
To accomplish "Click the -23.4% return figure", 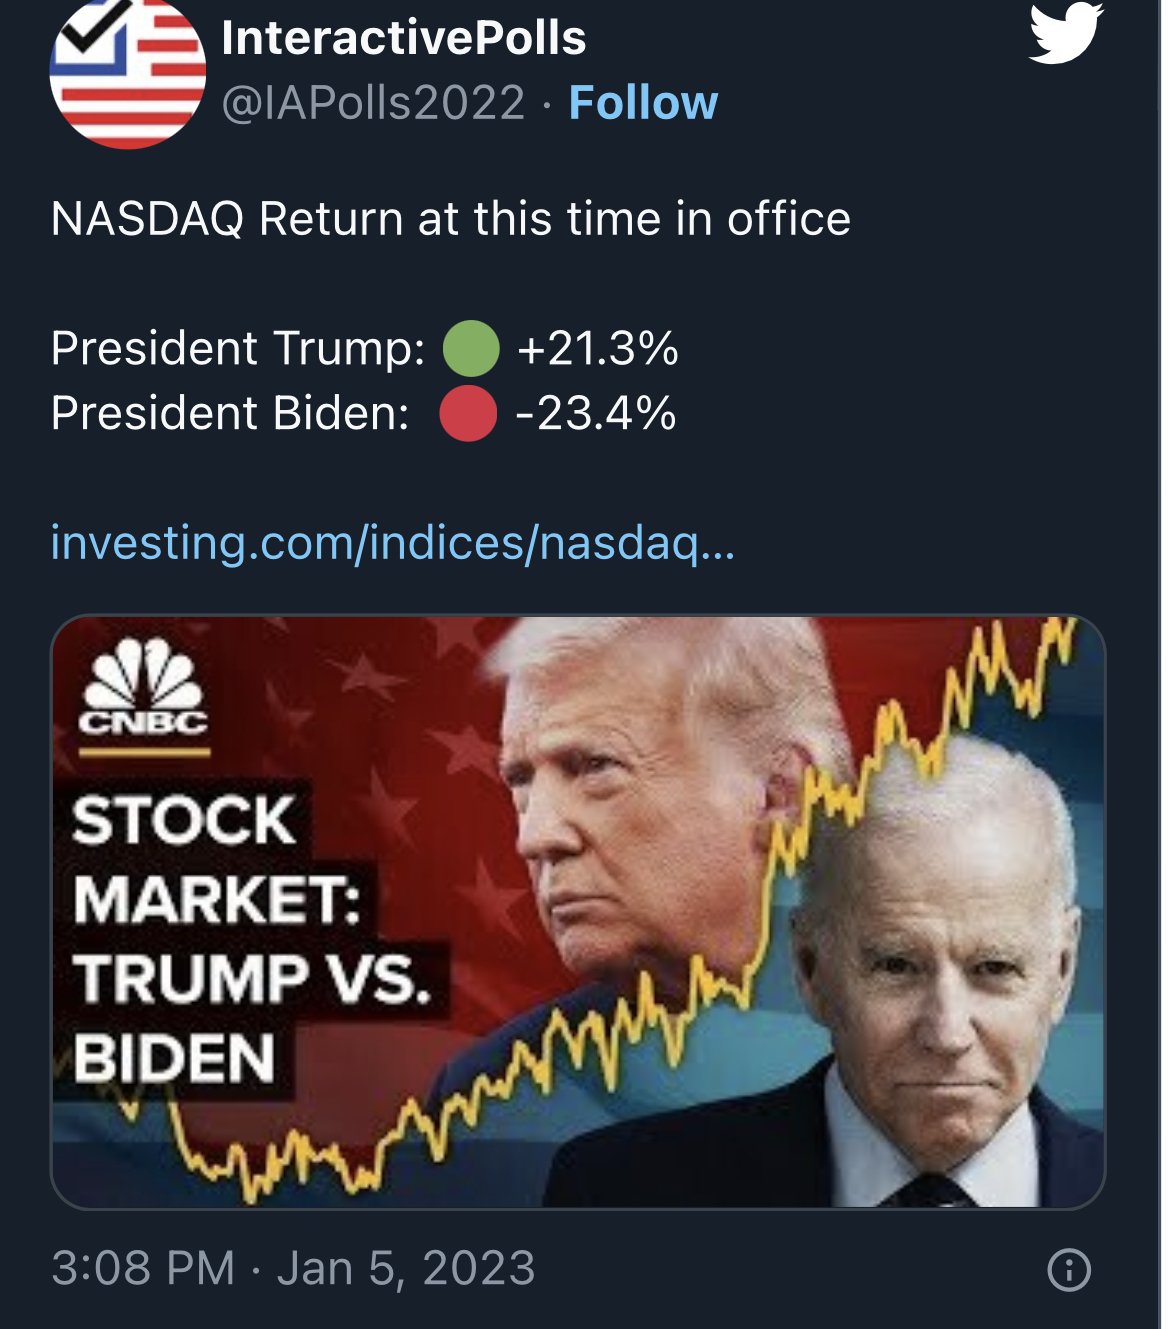I will point(595,414).
